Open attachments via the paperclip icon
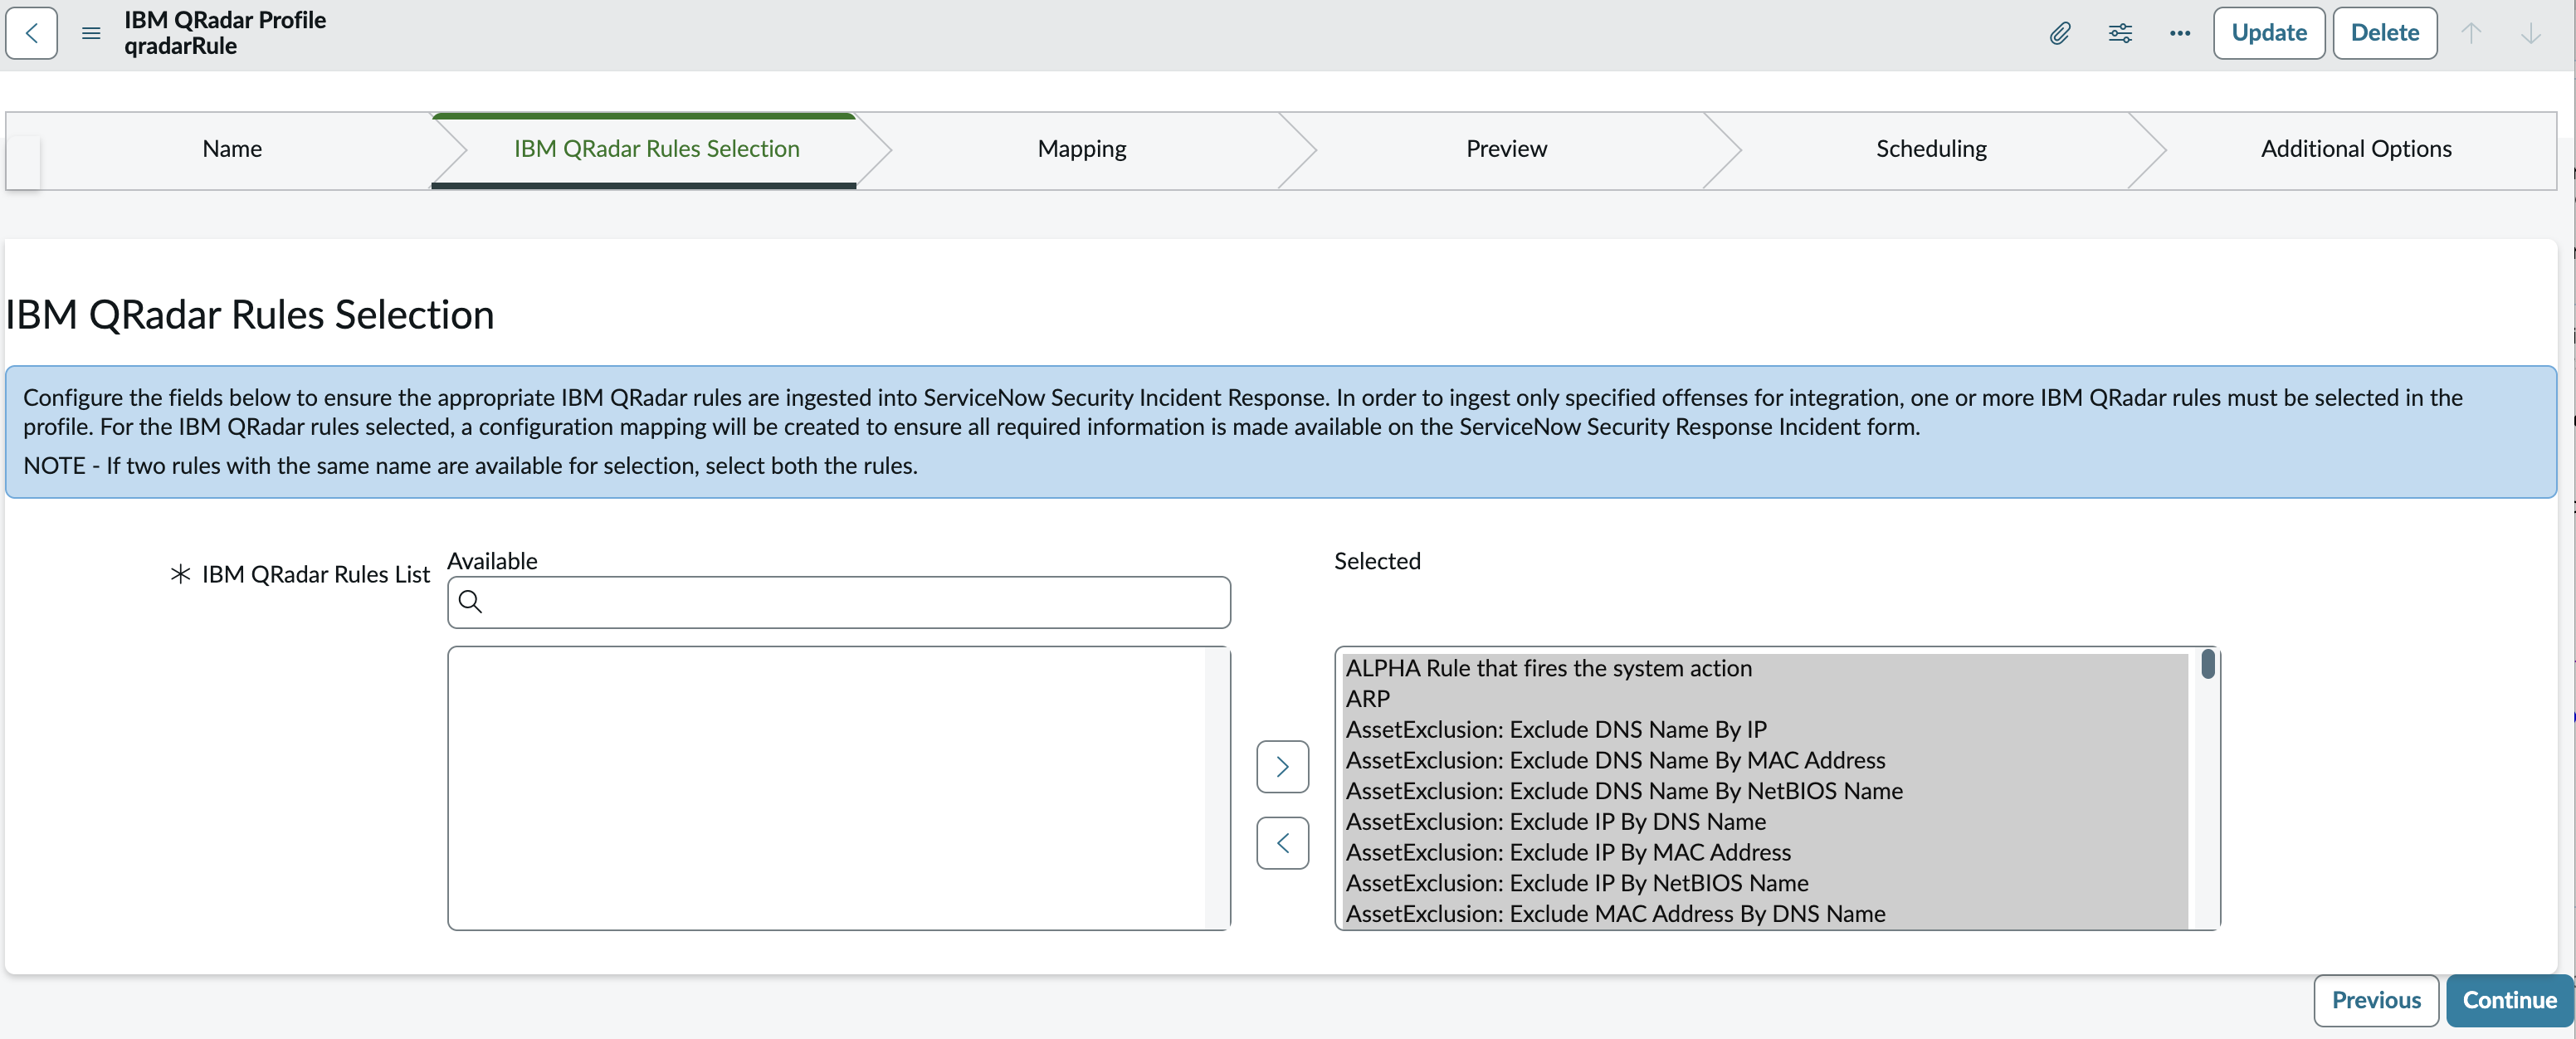 2059,33
